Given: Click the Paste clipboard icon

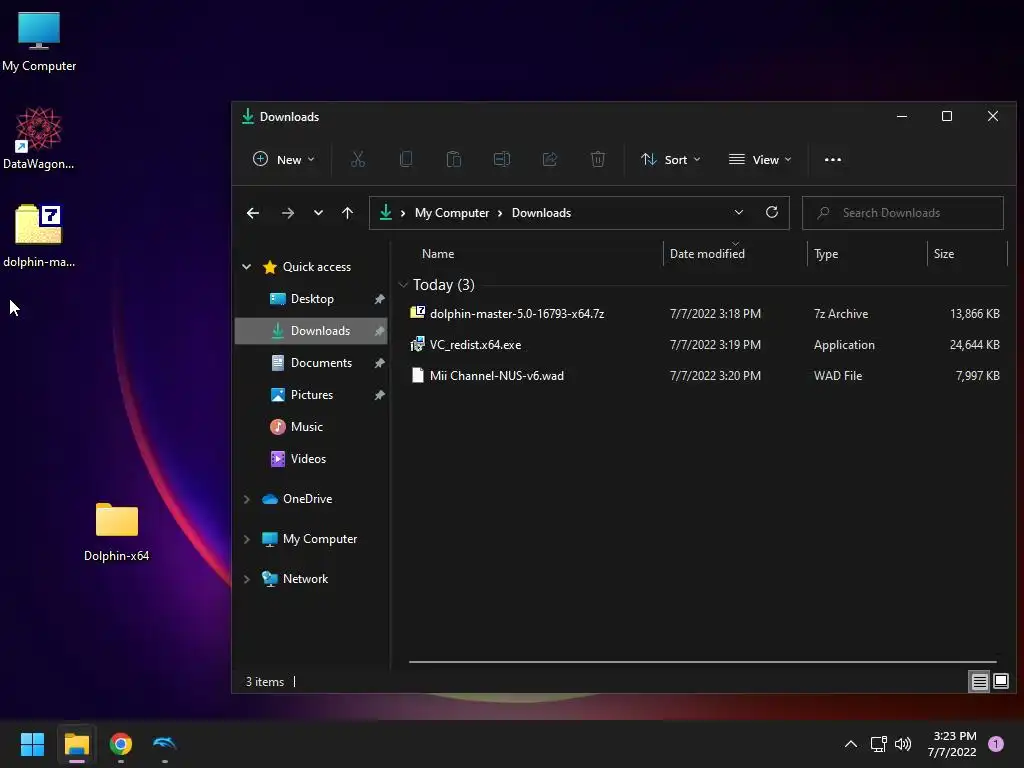Looking at the screenshot, I should click(x=454, y=159).
